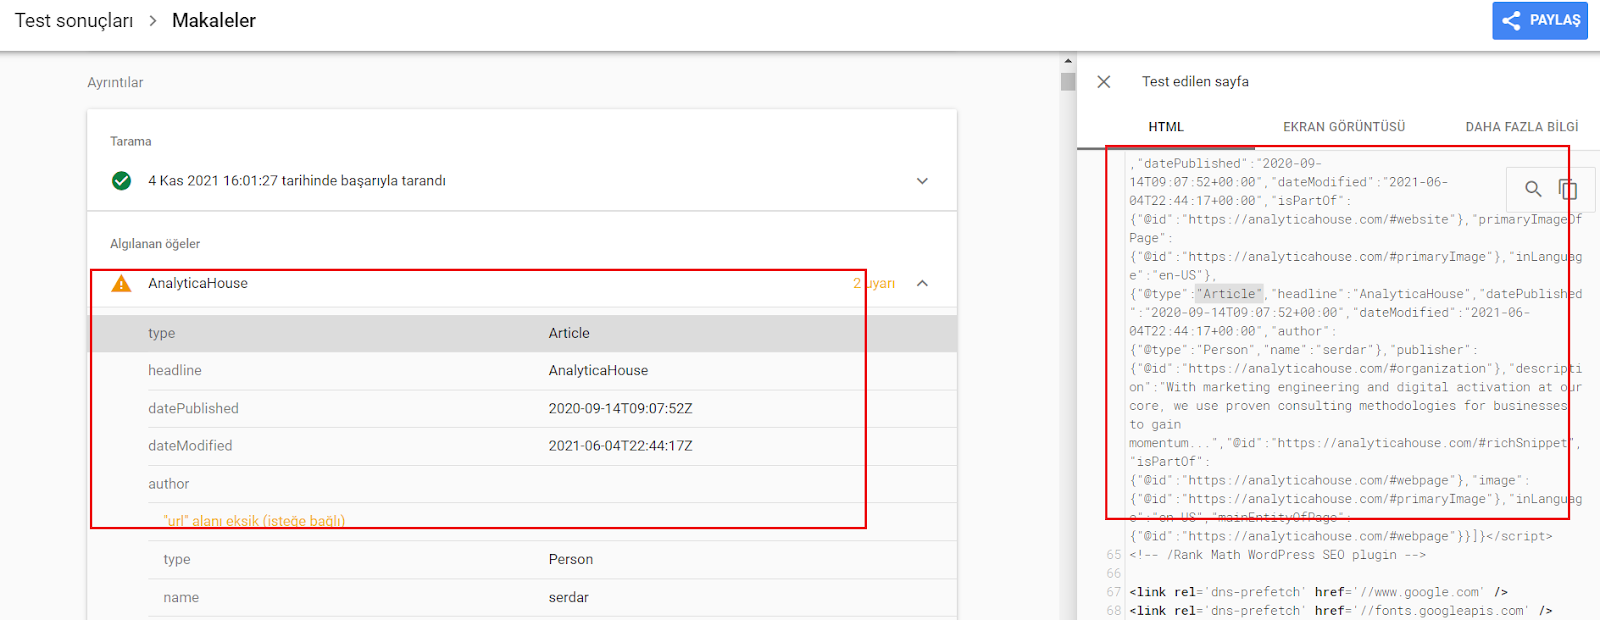1600x620 pixels.
Task: Click the green crawl success checkmark icon
Action: pos(122,181)
